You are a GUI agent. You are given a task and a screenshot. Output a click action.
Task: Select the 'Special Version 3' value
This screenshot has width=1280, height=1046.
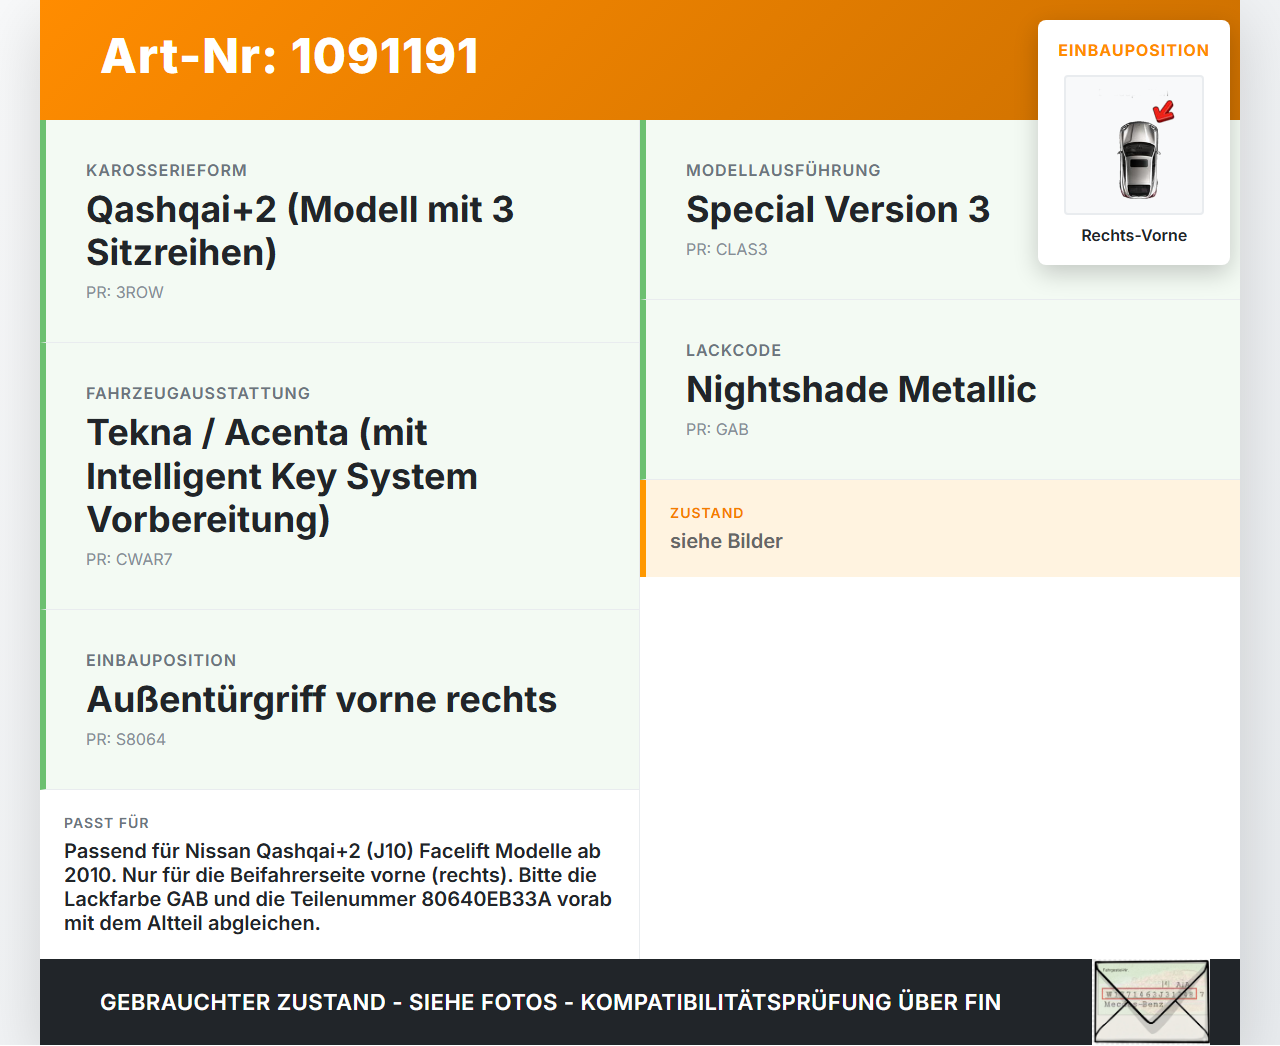pyautogui.click(x=838, y=209)
